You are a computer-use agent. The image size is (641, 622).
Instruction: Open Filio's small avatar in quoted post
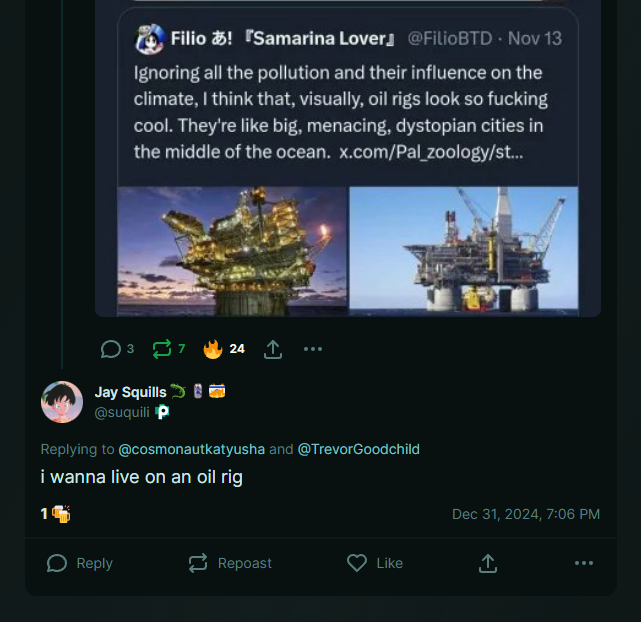point(149,39)
